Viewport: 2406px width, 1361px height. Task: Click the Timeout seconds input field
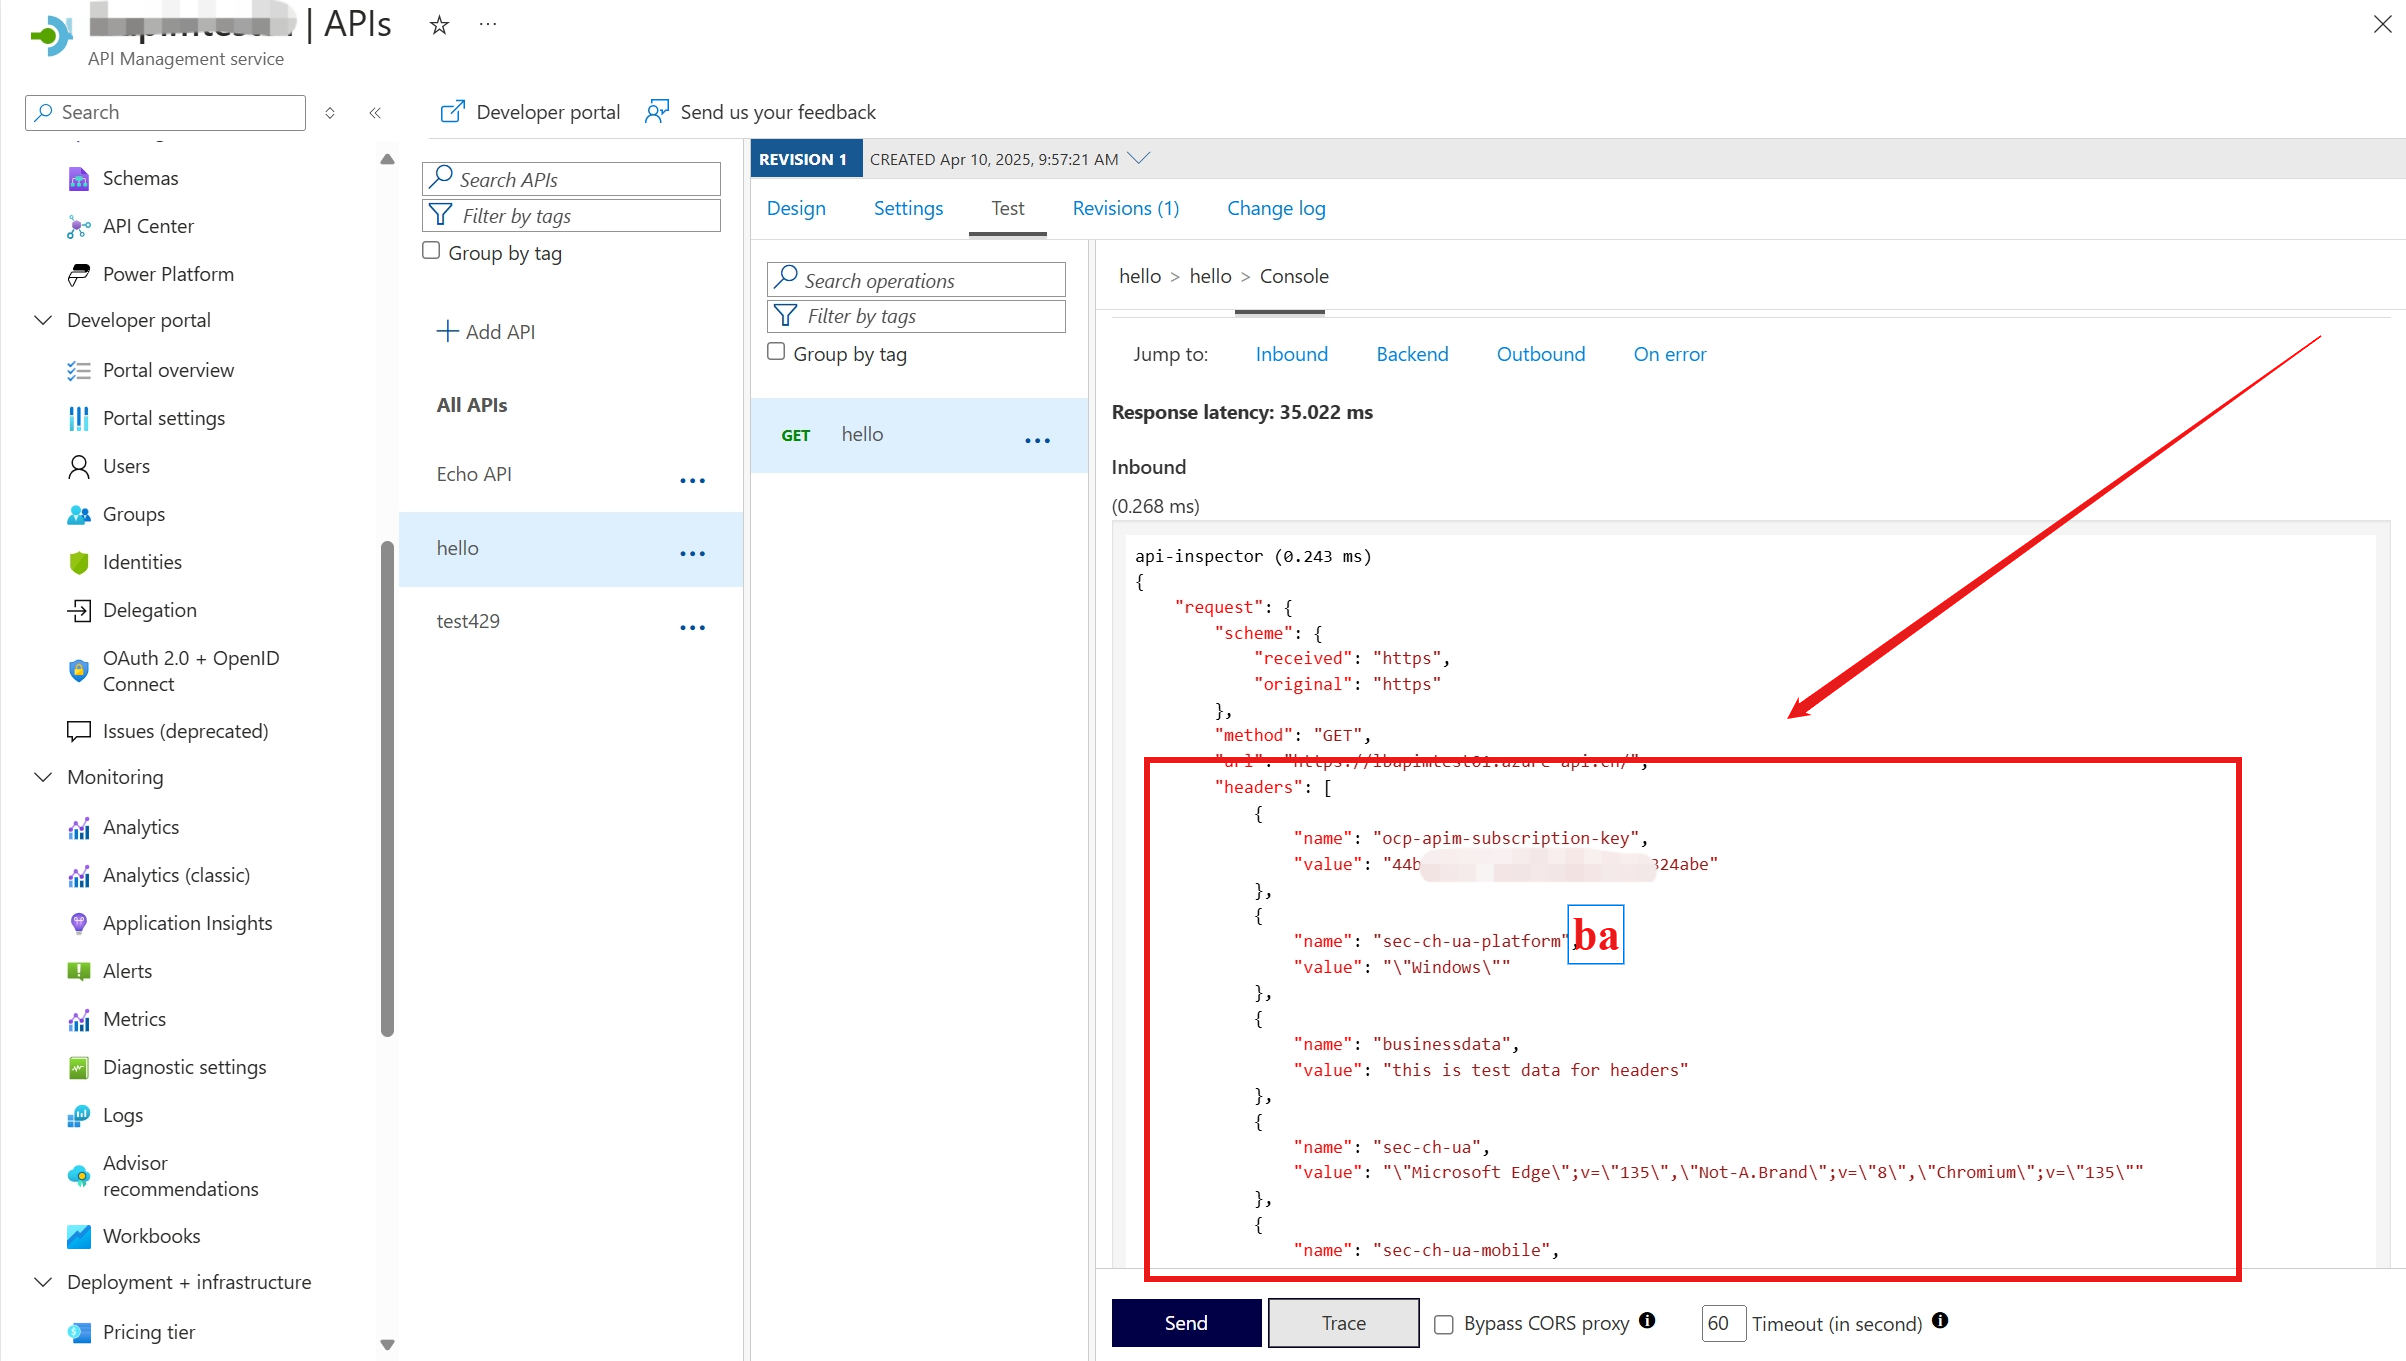tap(1723, 1323)
